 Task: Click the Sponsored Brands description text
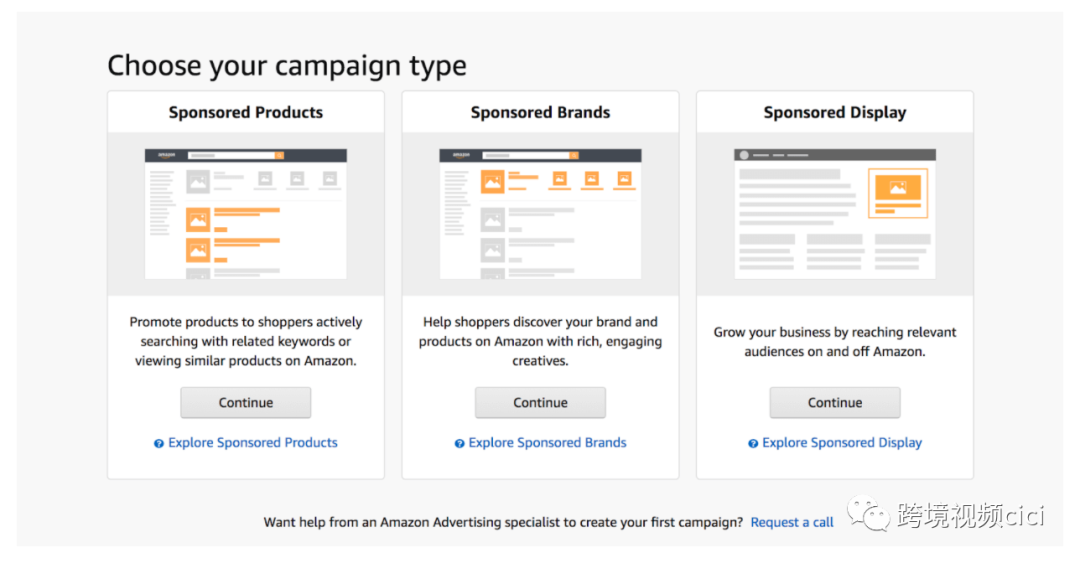tap(540, 341)
